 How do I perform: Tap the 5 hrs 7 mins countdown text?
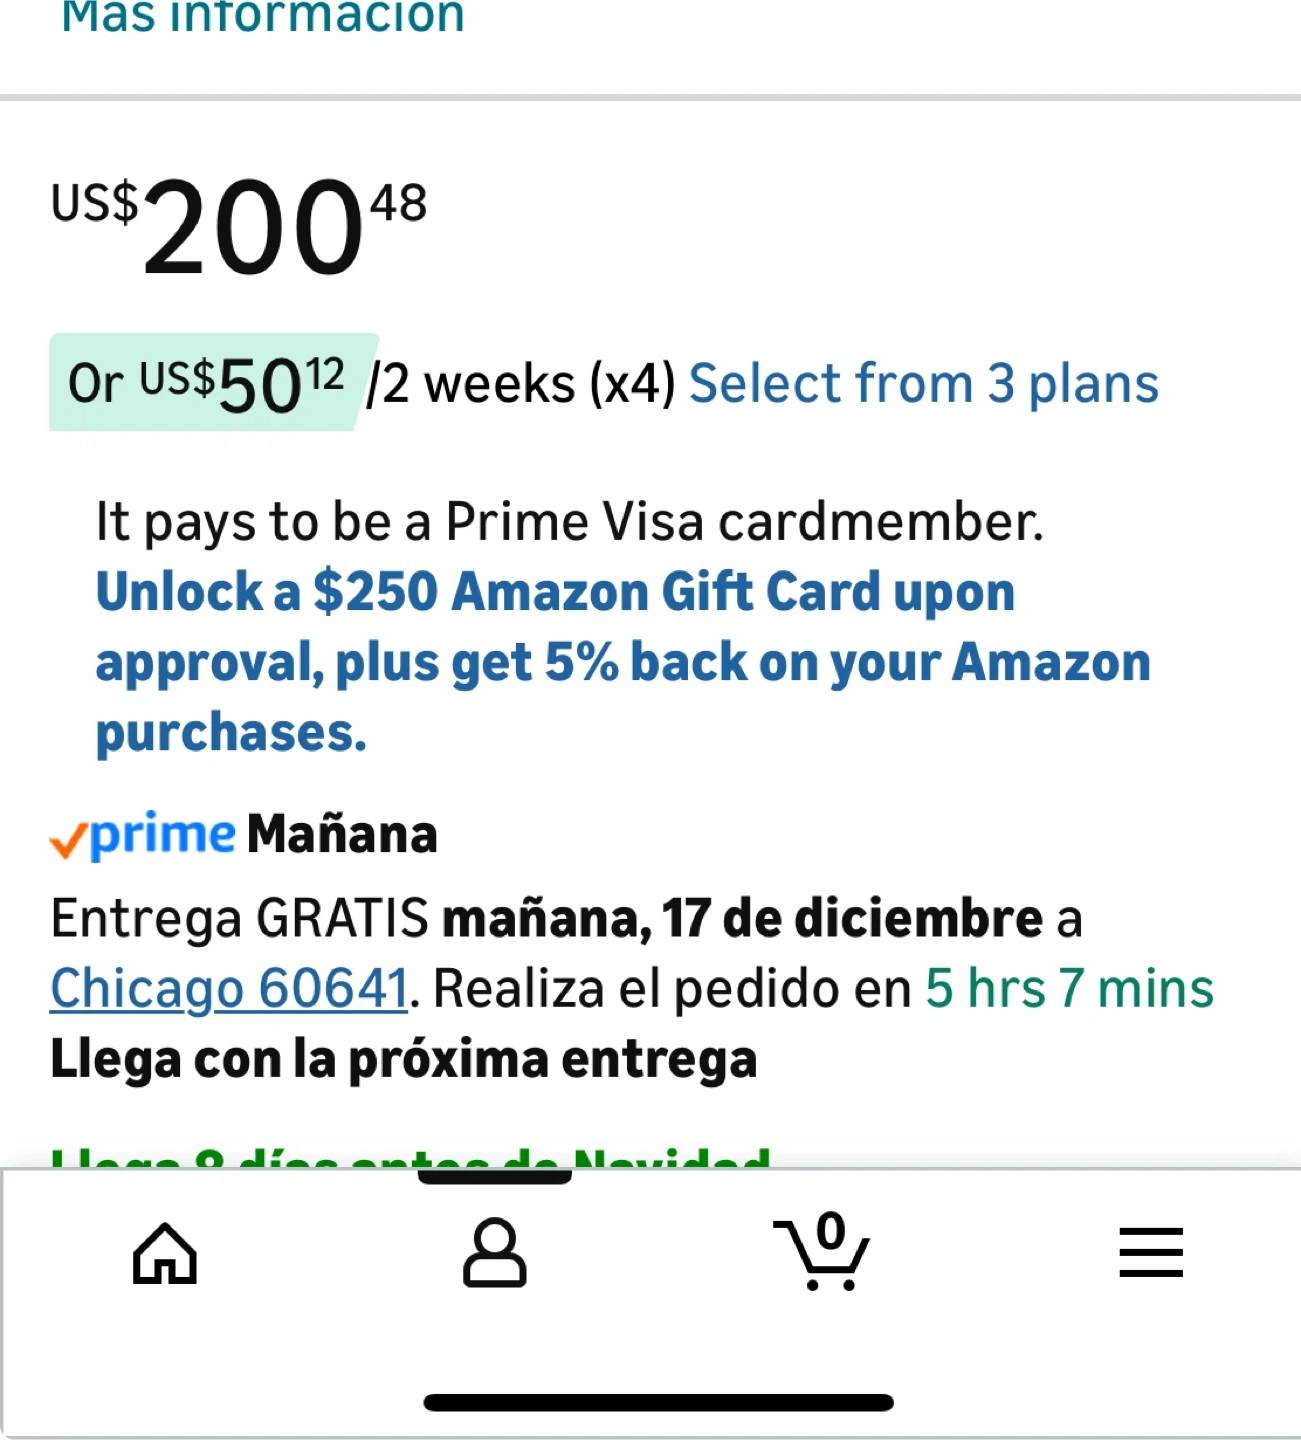click(x=1069, y=989)
